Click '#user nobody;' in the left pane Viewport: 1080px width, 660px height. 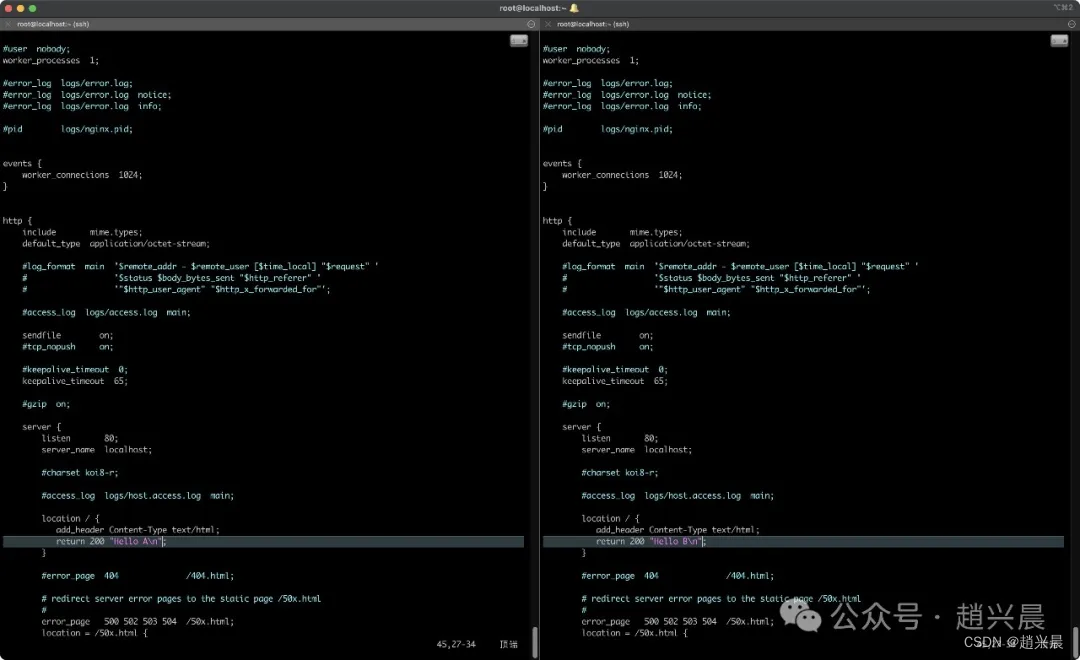tap(37, 49)
